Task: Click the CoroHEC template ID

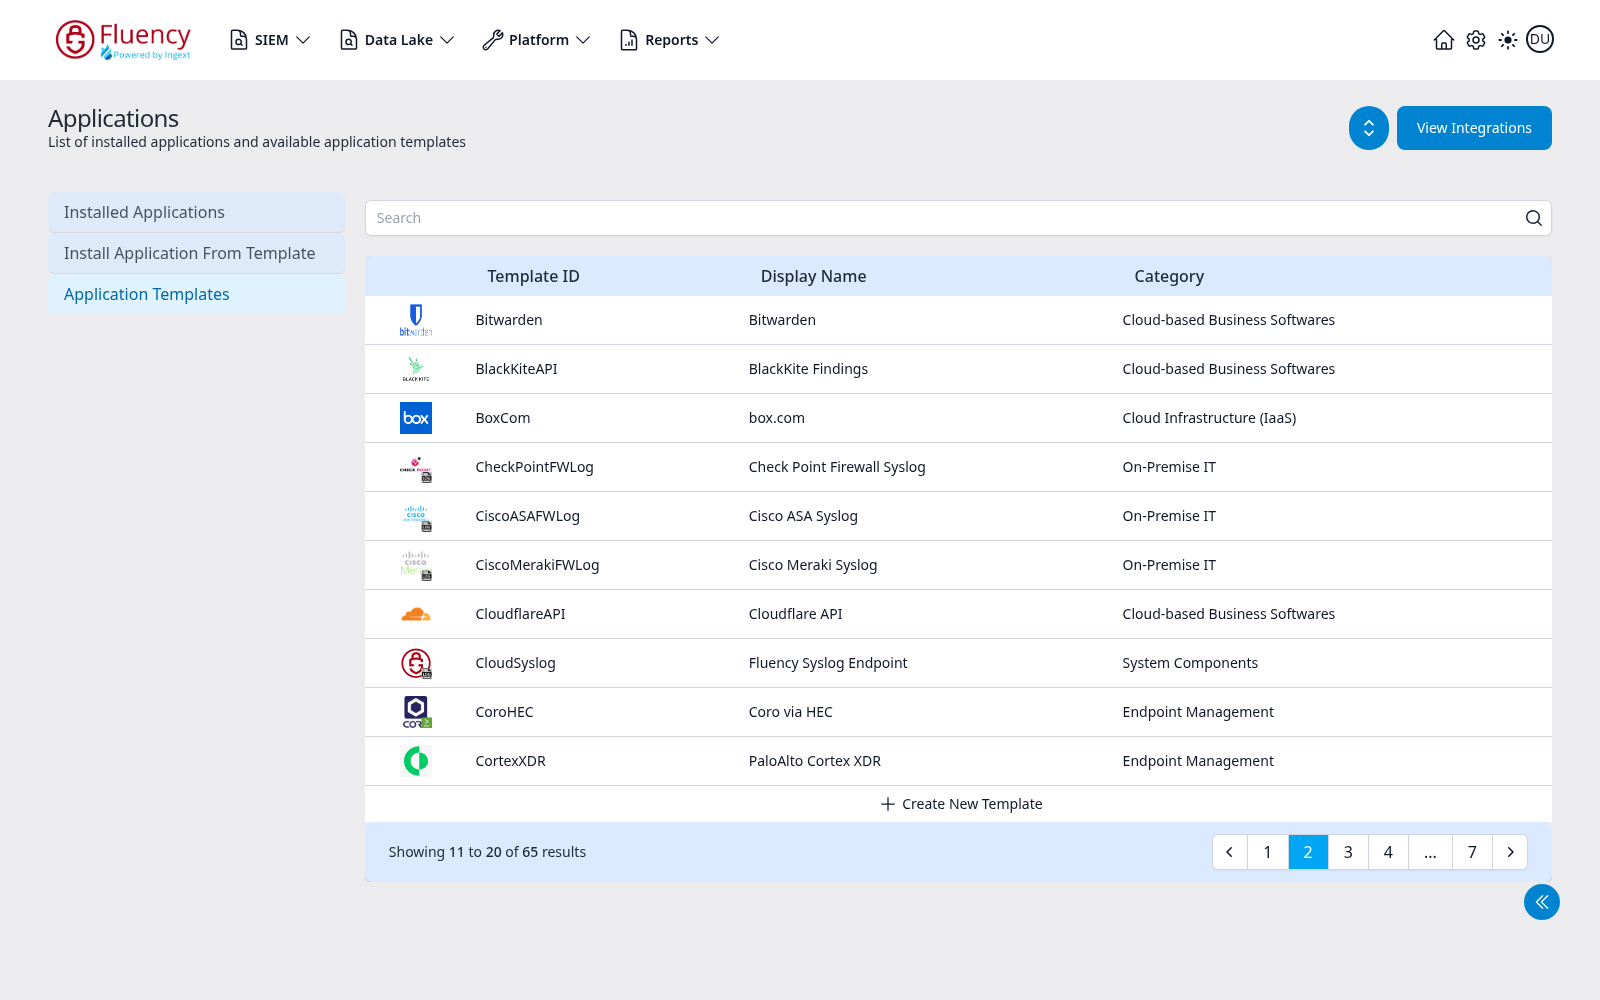Action: point(504,712)
